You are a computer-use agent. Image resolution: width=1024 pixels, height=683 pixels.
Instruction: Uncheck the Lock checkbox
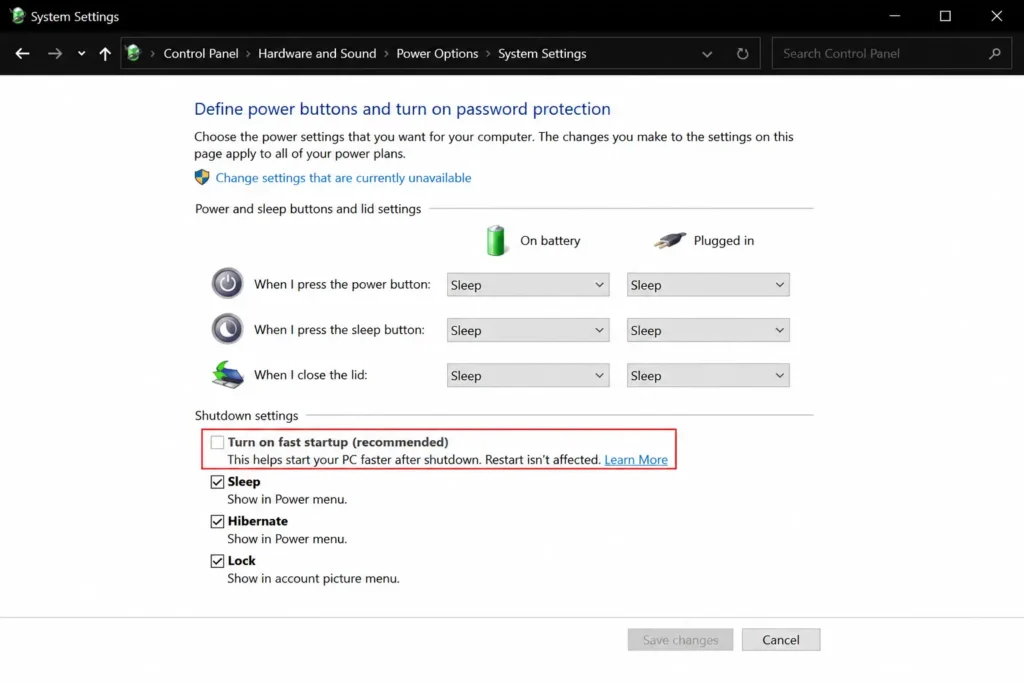pos(217,561)
